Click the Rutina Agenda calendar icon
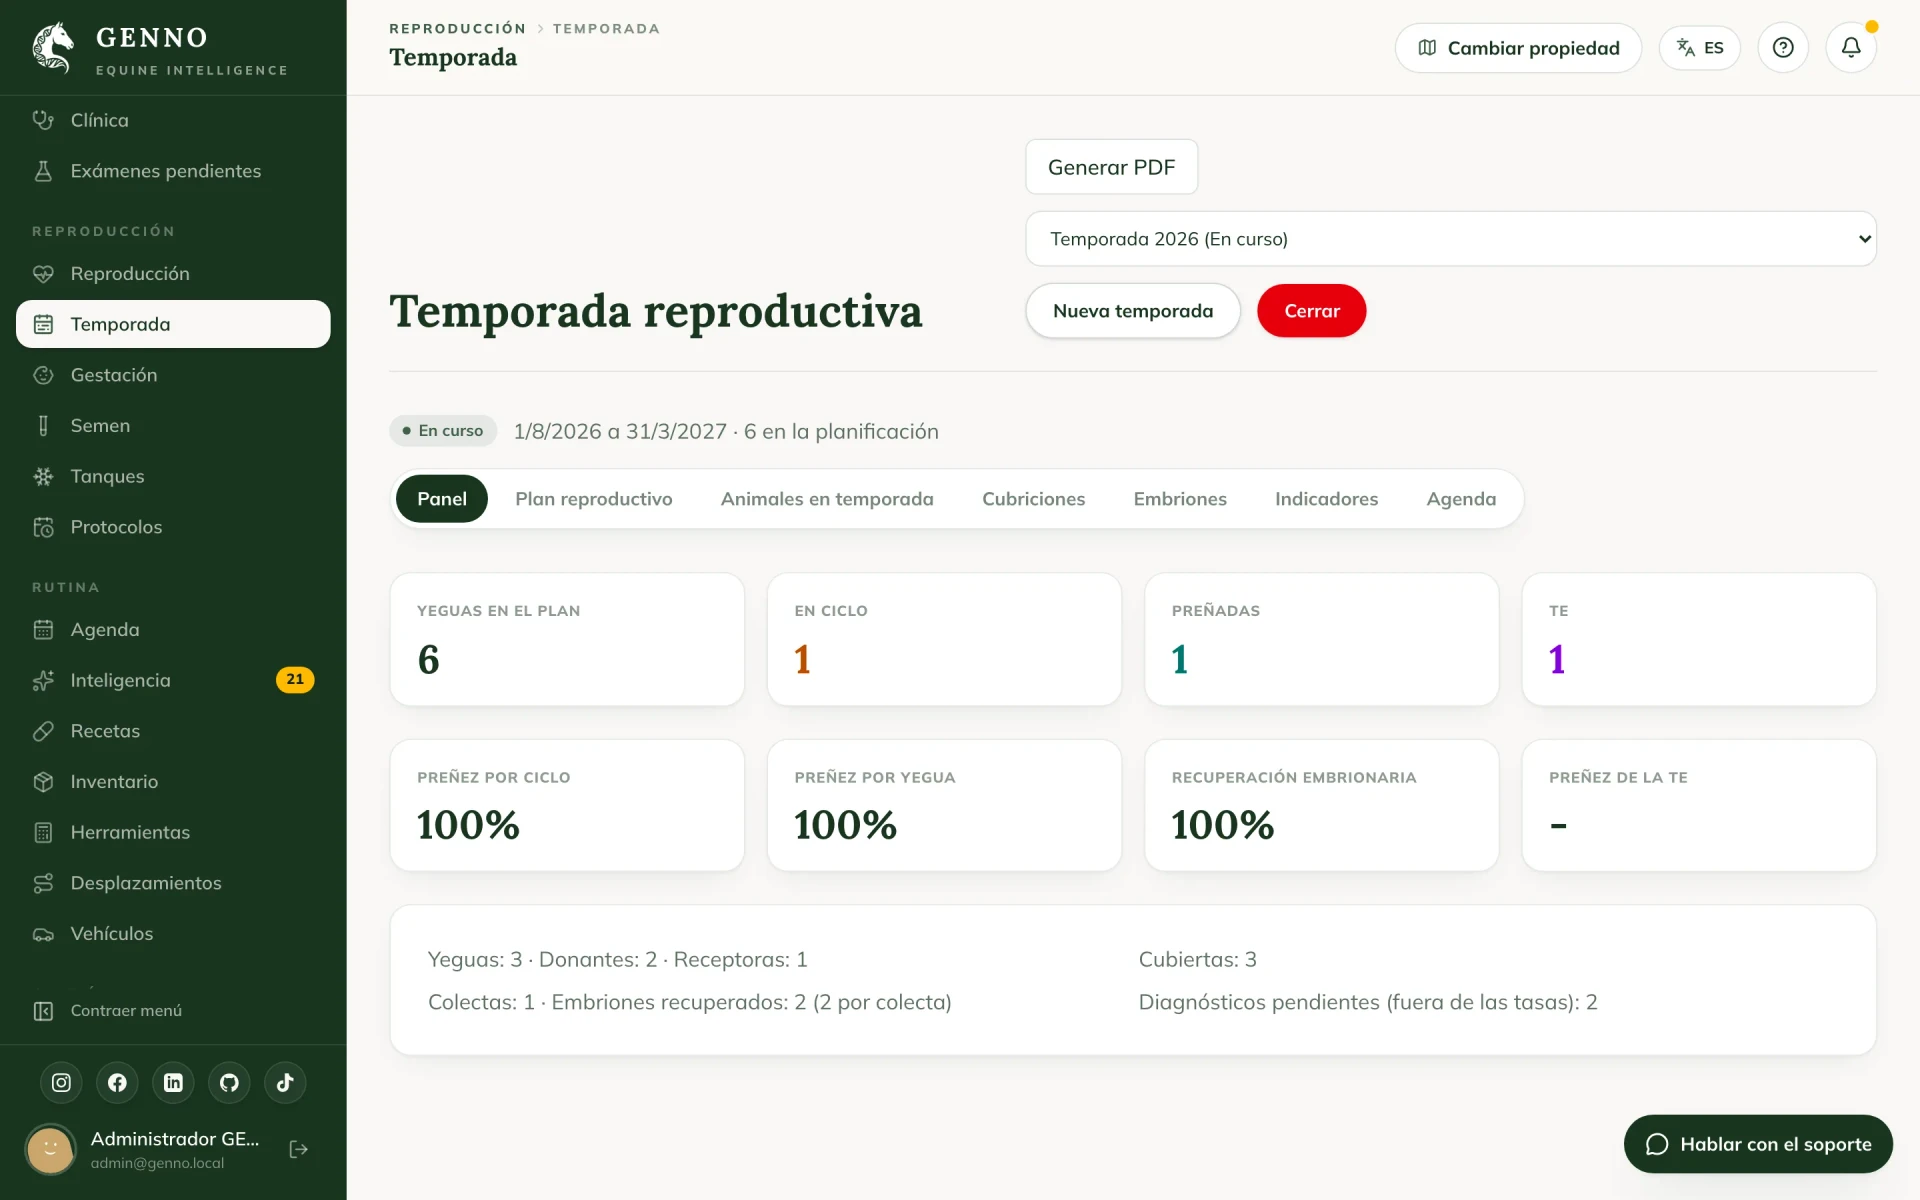The image size is (1920, 1200). pyautogui.click(x=43, y=630)
